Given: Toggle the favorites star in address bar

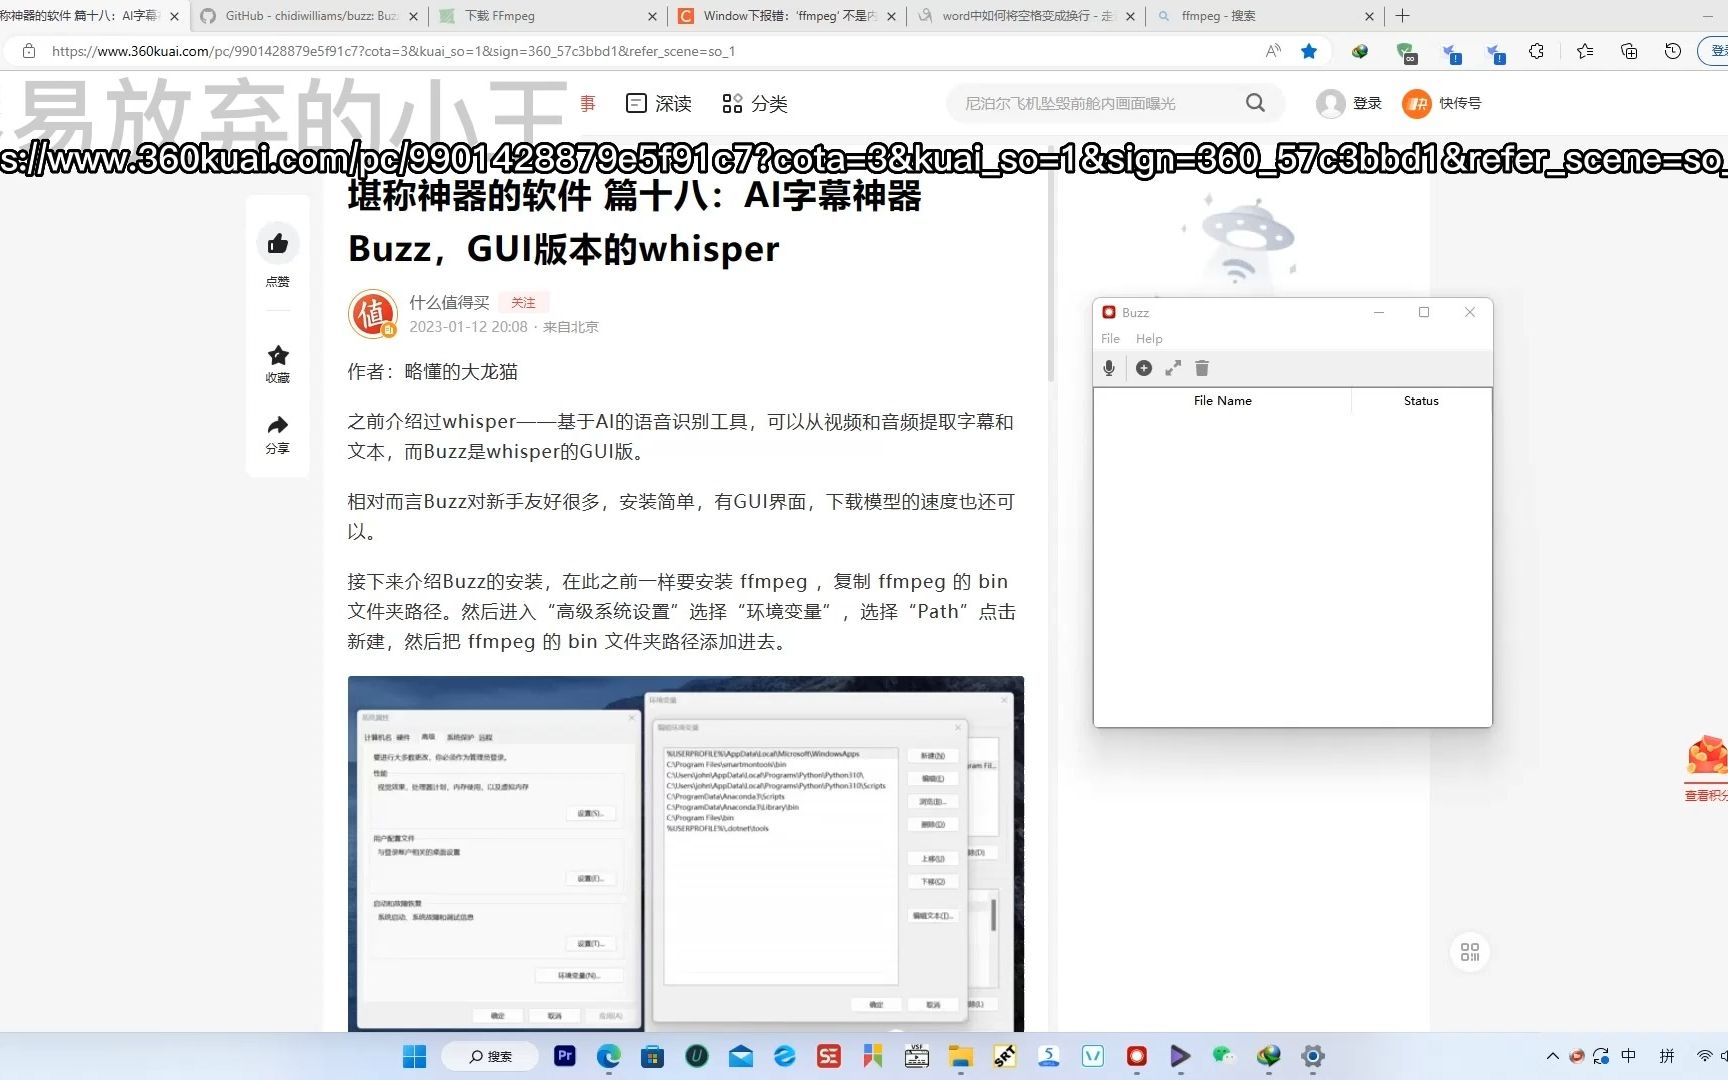Looking at the screenshot, I should (x=1309, y=51).
